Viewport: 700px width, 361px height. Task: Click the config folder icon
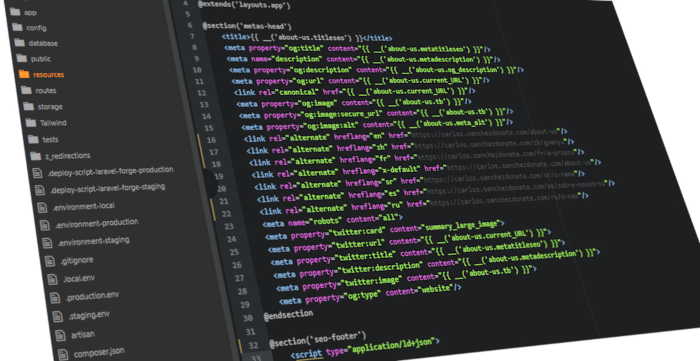pyautogui.click(x=17, y=27)
